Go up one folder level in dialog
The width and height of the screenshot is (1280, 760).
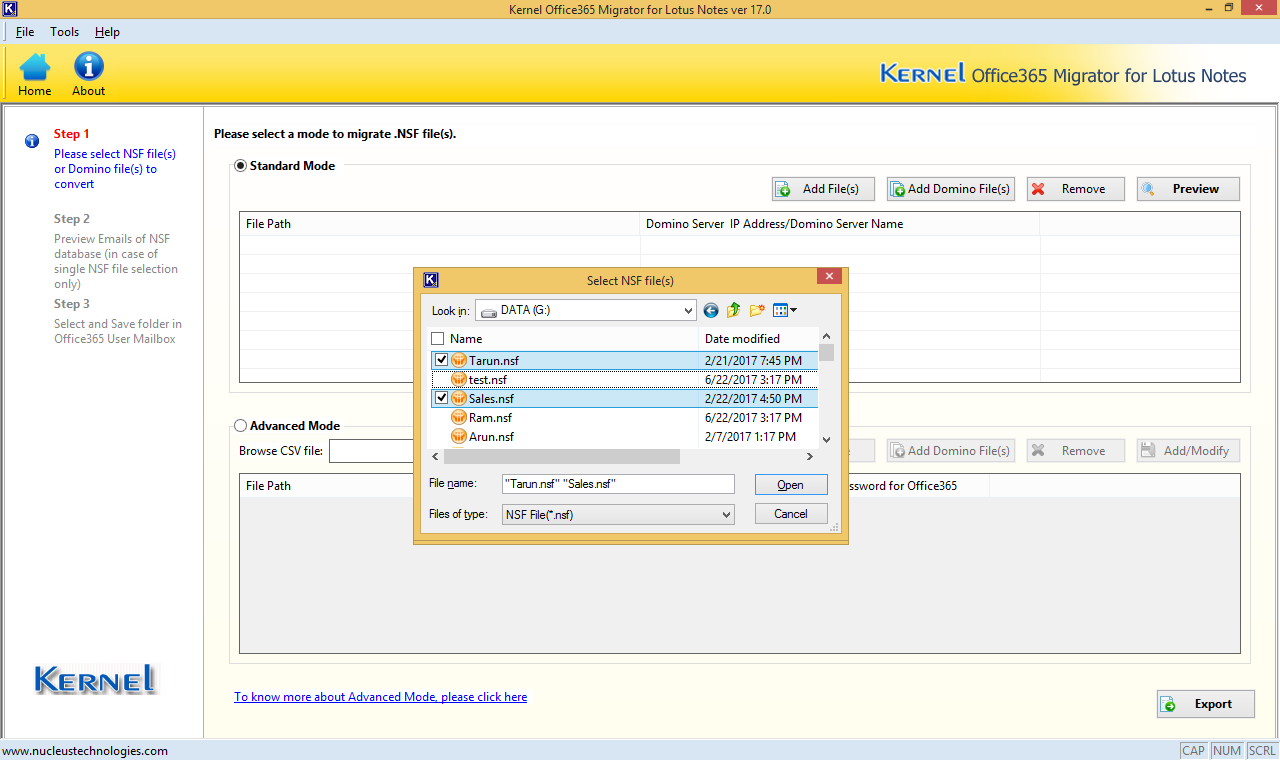point(734,310)
